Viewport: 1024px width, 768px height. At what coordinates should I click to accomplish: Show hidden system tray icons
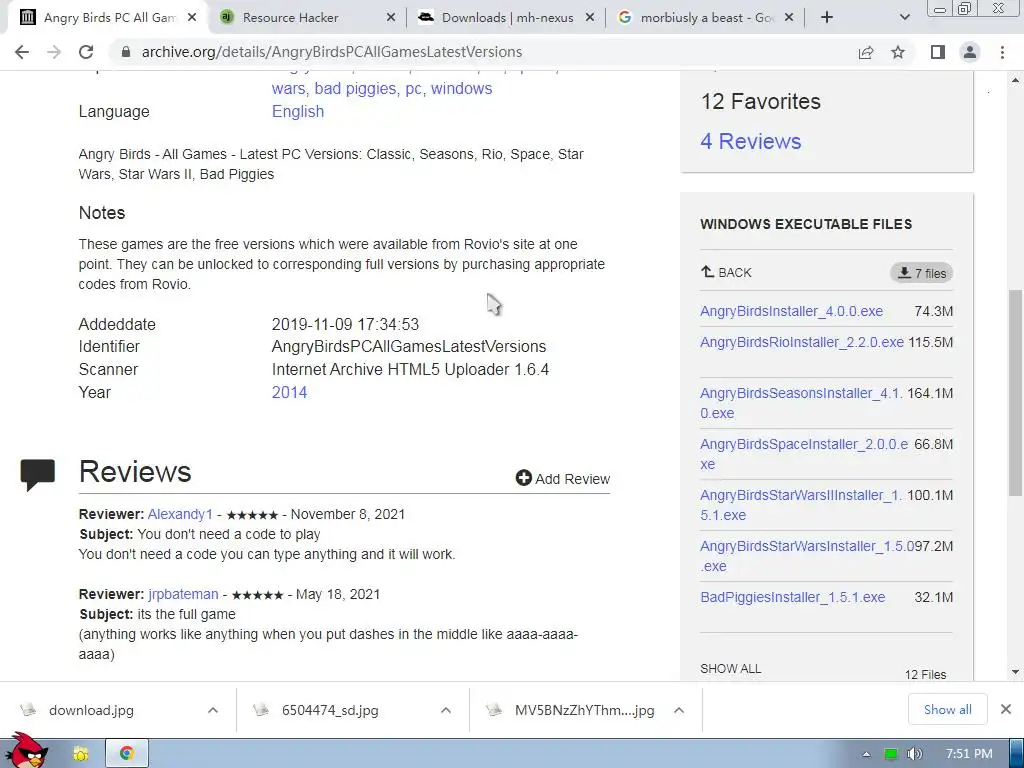[x=867, y=754]
